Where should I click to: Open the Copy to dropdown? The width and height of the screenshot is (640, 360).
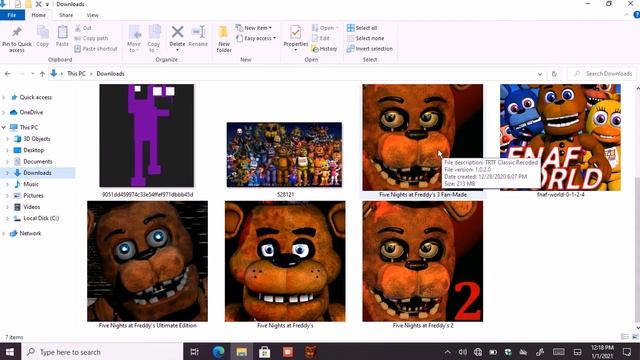pyautogui.click(x=154, y=39)
